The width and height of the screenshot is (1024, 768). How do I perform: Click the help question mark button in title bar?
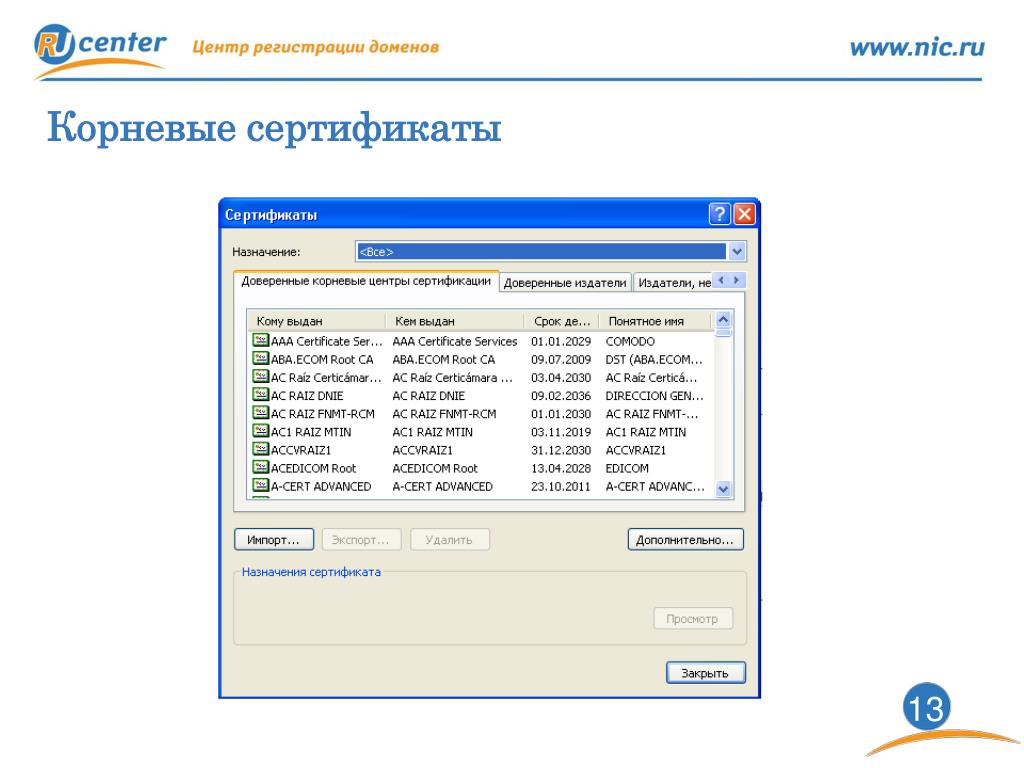[x=720, y=214]
